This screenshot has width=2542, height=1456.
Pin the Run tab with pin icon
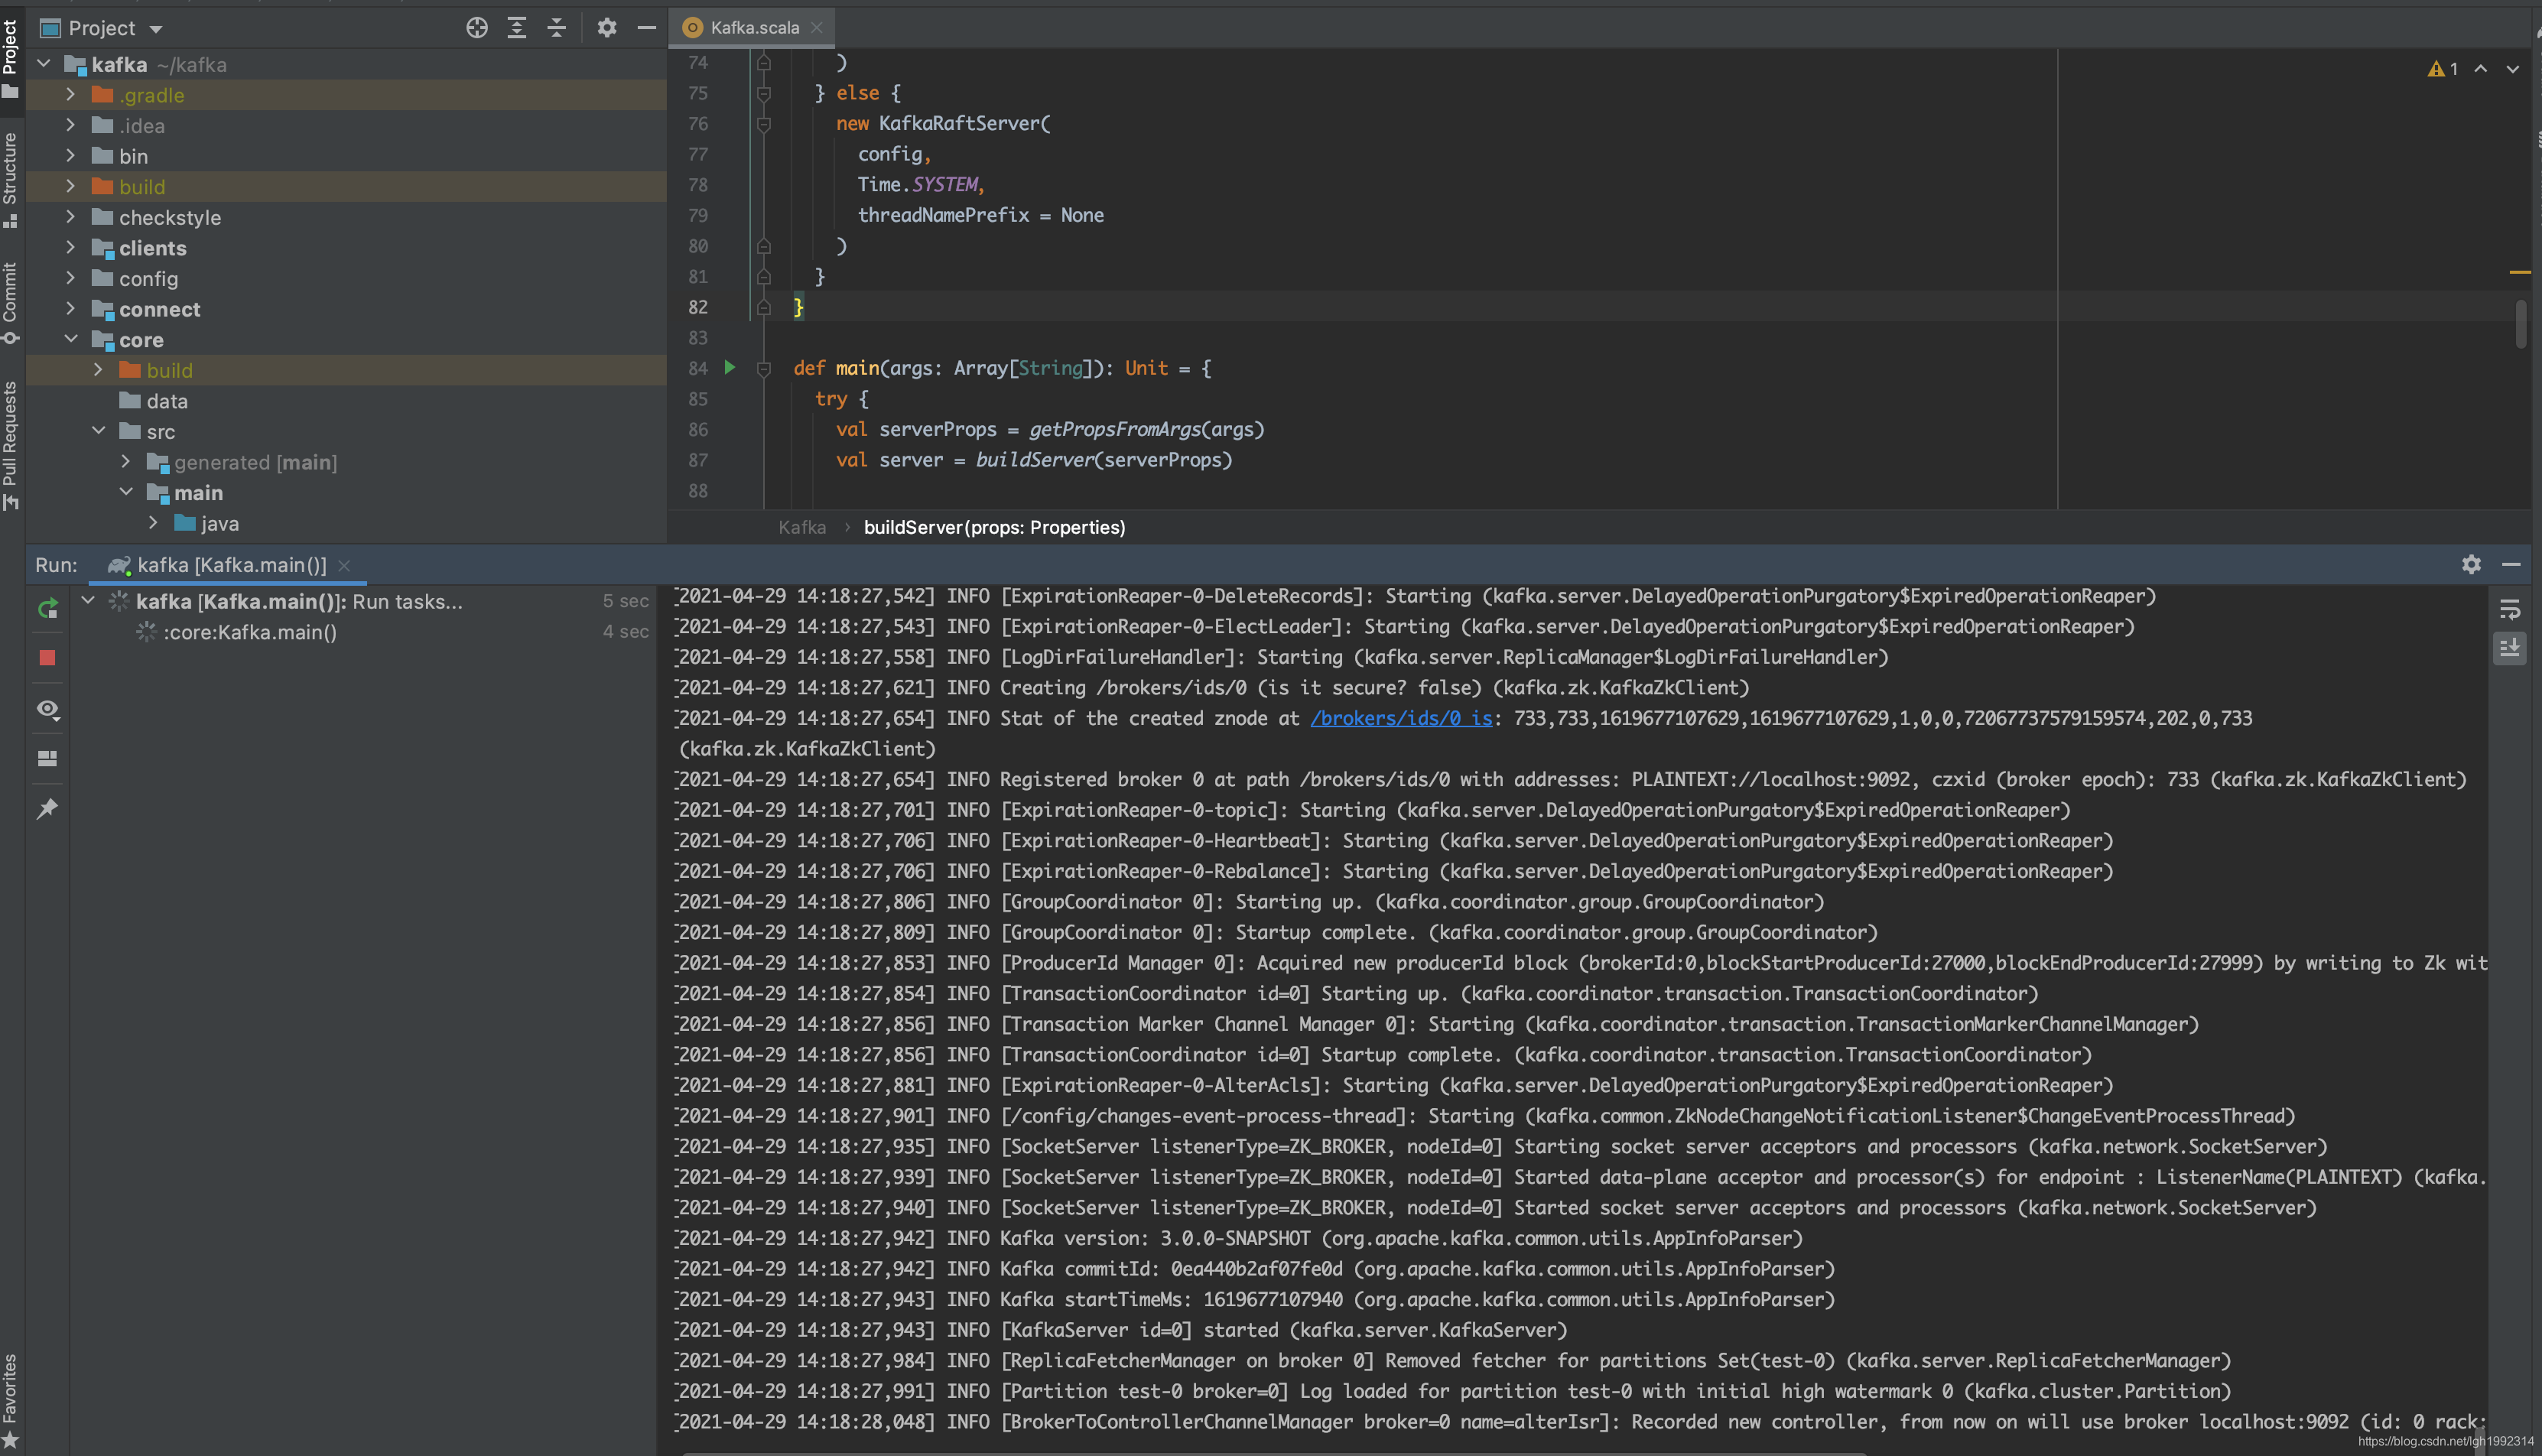47,808
